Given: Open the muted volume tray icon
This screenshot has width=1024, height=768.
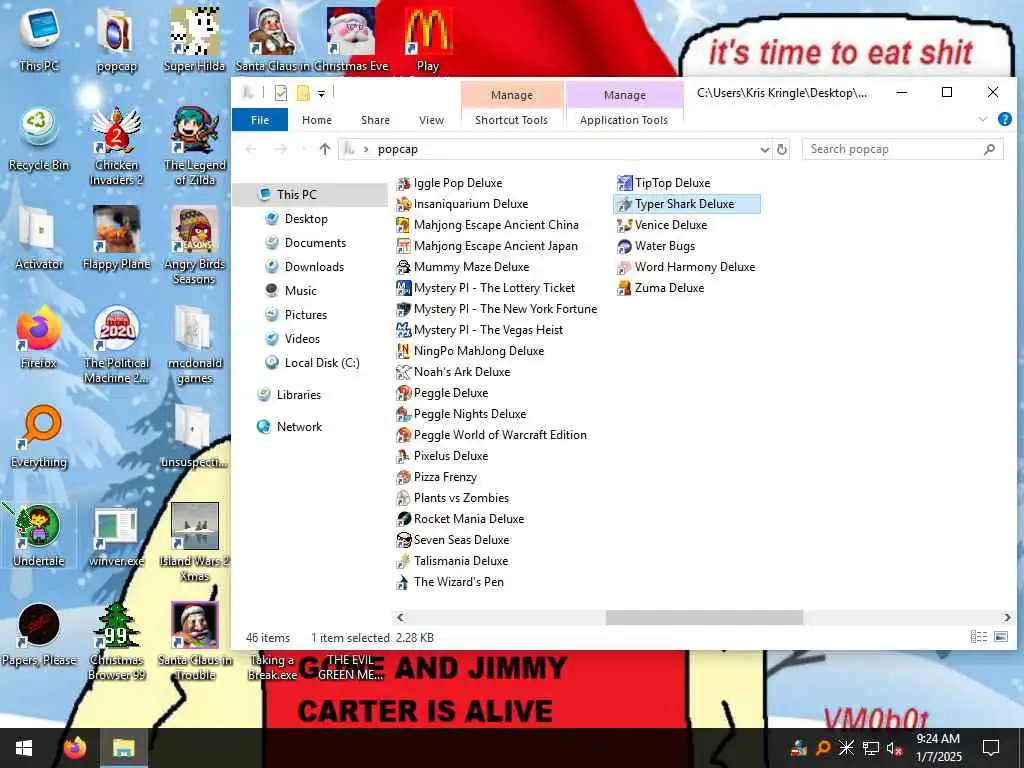Looking at the screenshot, I should point(893,748).
